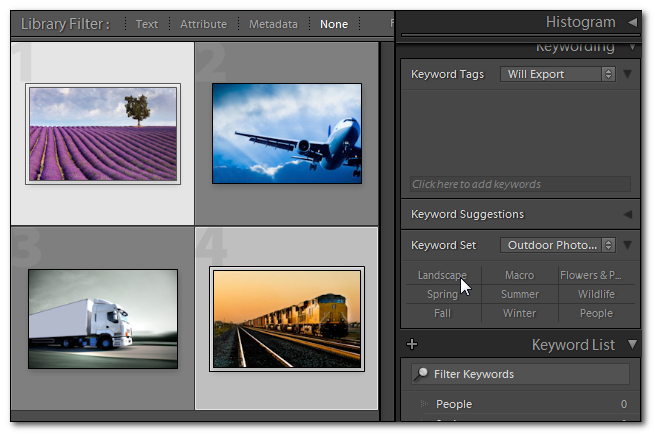Apply the Macro keyword
The width and height of the screenshot is (653, 433).
point(519,275)
